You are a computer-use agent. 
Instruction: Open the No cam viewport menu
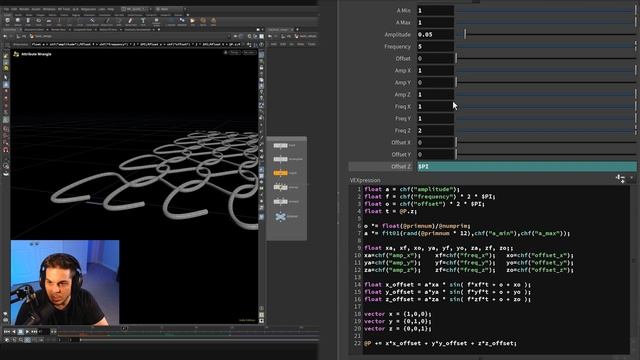click(249, 52)
